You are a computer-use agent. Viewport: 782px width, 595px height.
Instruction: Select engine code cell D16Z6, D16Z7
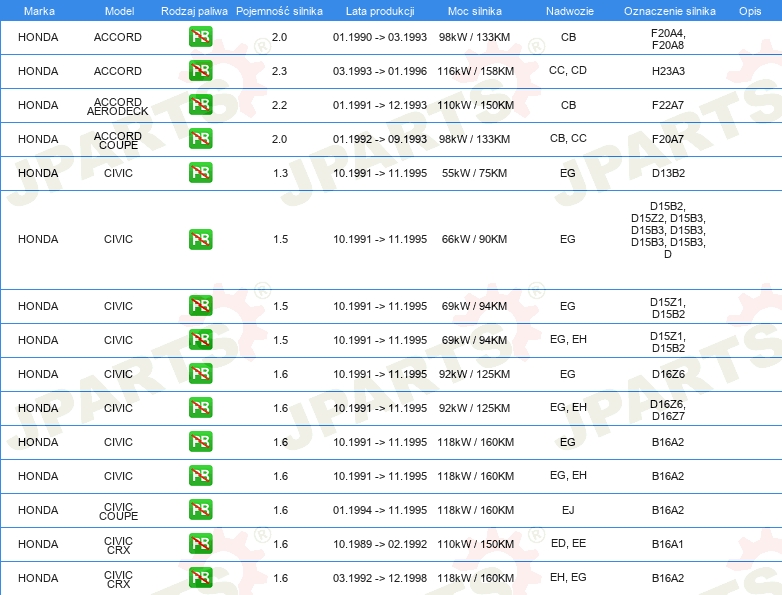(668, 410)
